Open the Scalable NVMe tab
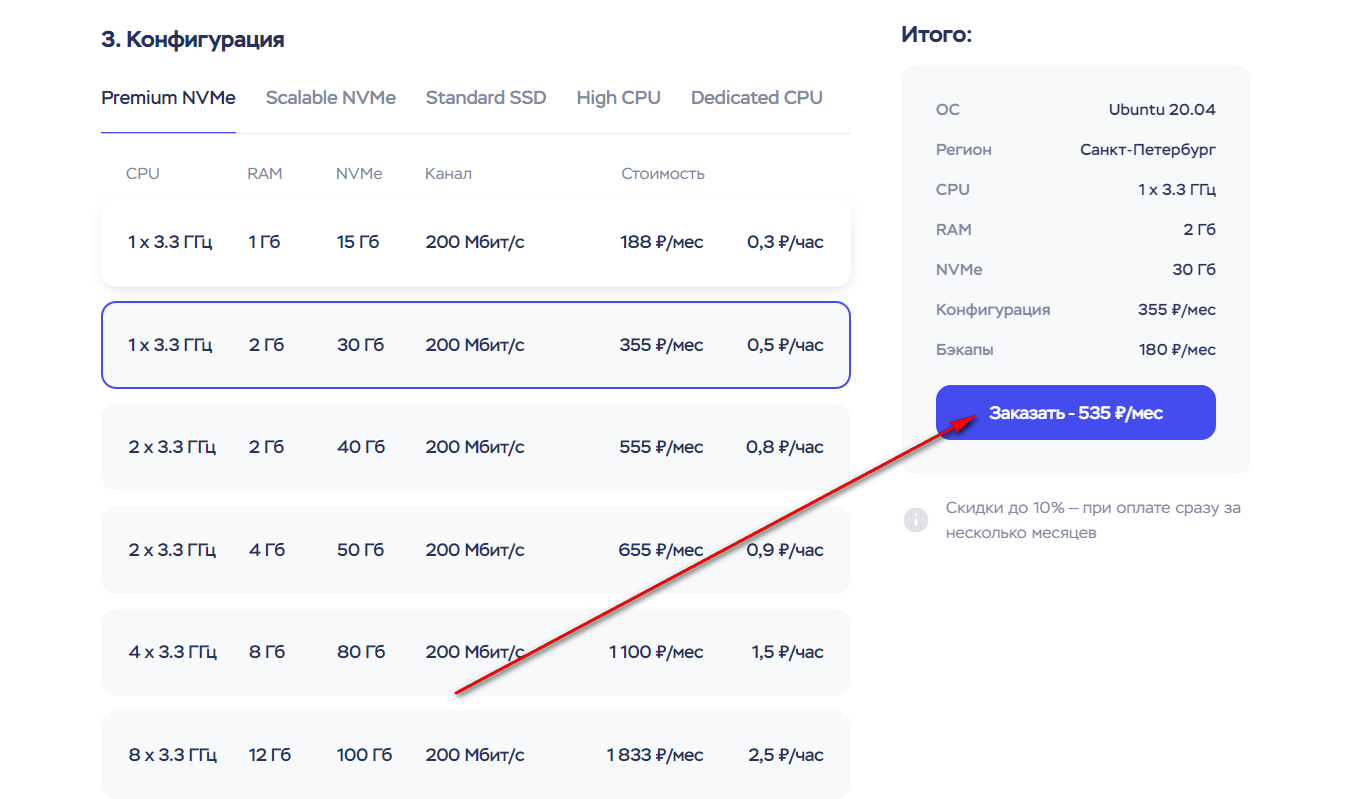The width and height of the screenshot is (1348, 799). 330,98
